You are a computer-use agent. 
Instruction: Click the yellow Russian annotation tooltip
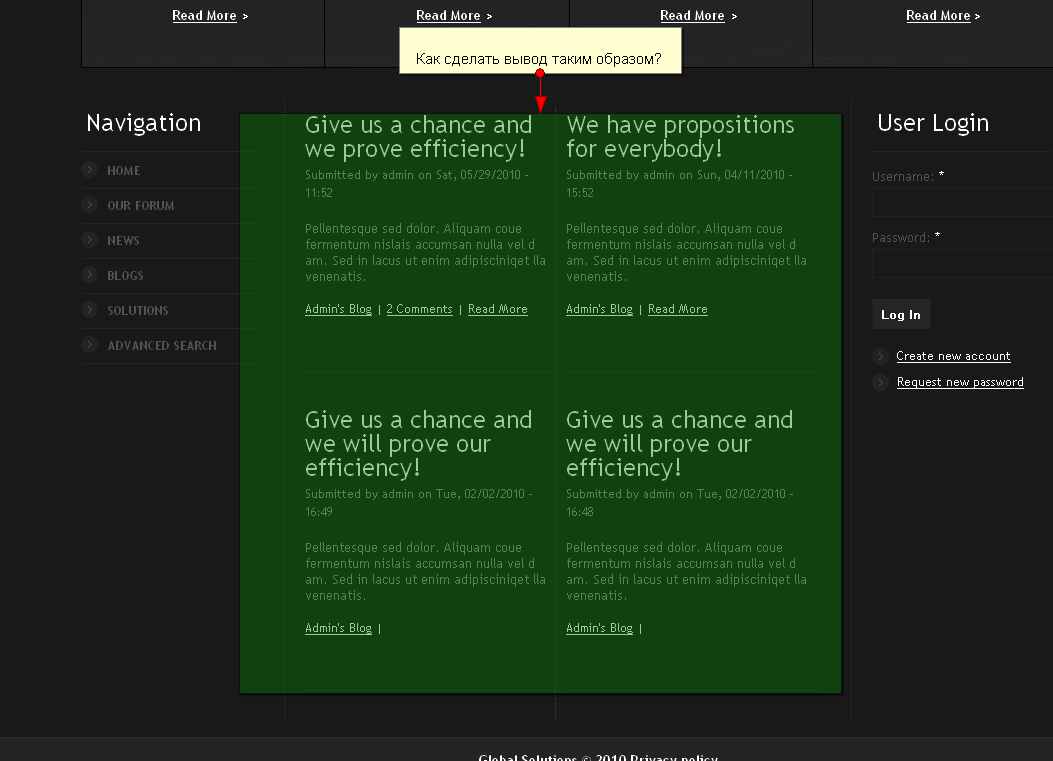pos(539,50)
